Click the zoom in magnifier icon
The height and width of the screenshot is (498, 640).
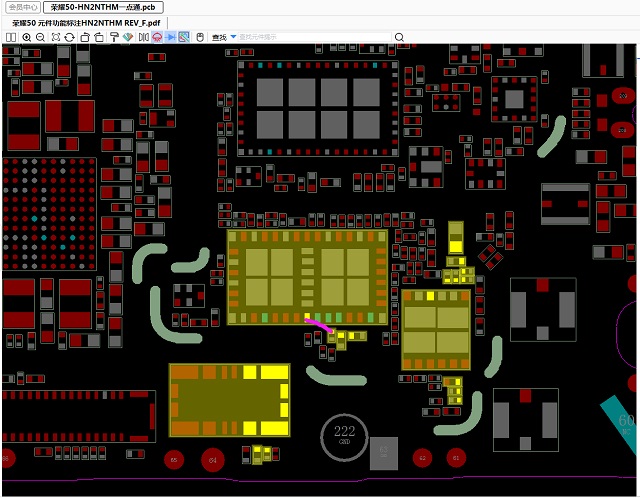26,37
